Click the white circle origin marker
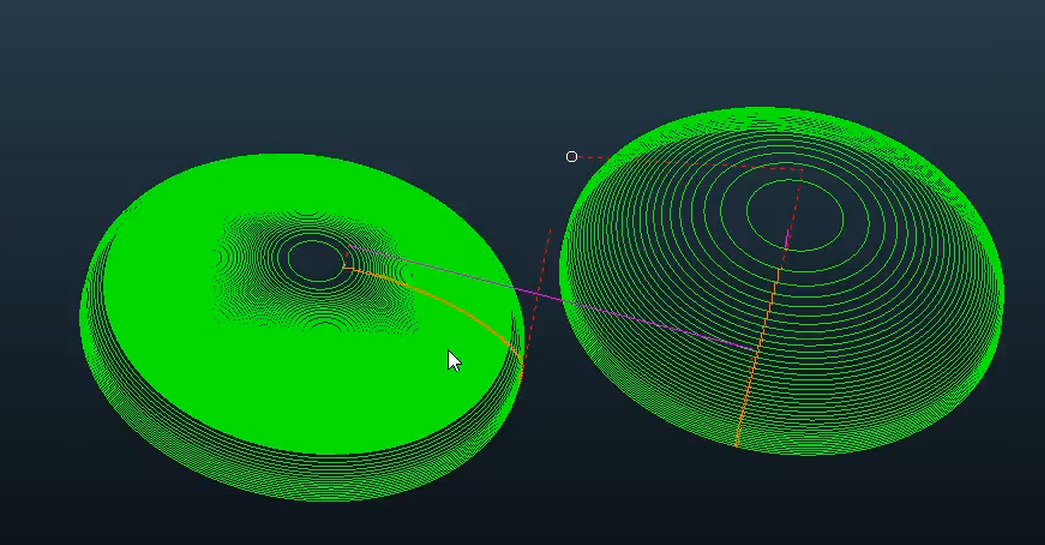This screenshot has height=545, width=1045. (572, 157)
